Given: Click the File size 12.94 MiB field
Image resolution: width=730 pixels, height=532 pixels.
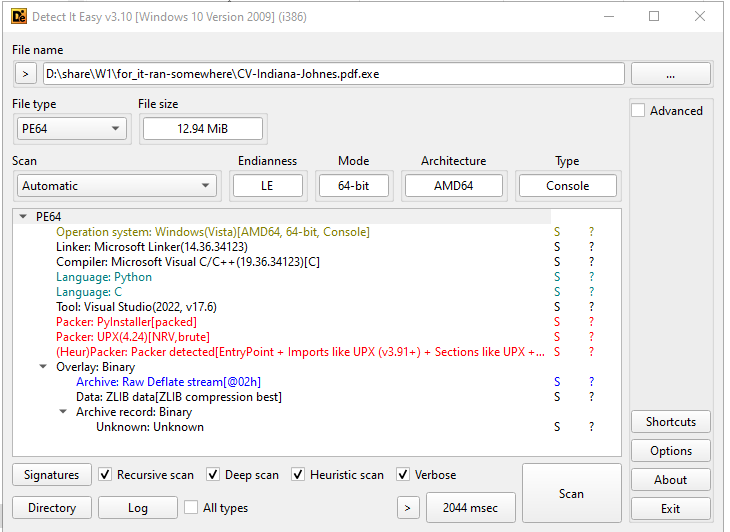Looking at the screenshot, I should click(203, 129).
